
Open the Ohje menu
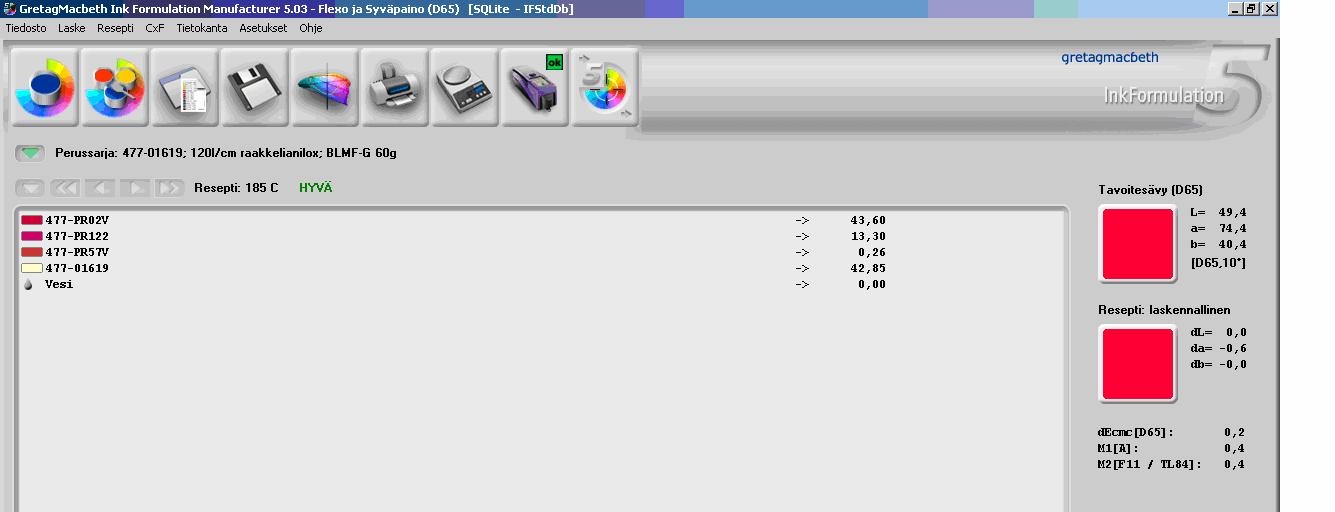pos(311,28)
